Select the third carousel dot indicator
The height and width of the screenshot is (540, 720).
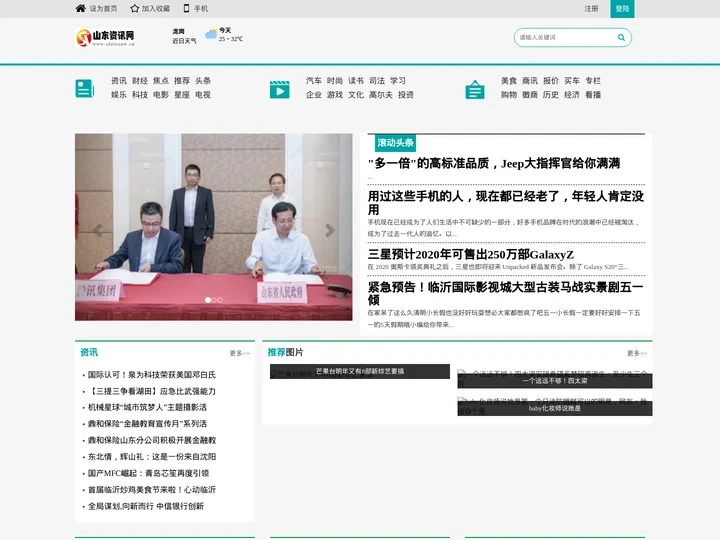pyautogui.click(x=220, y=300)
